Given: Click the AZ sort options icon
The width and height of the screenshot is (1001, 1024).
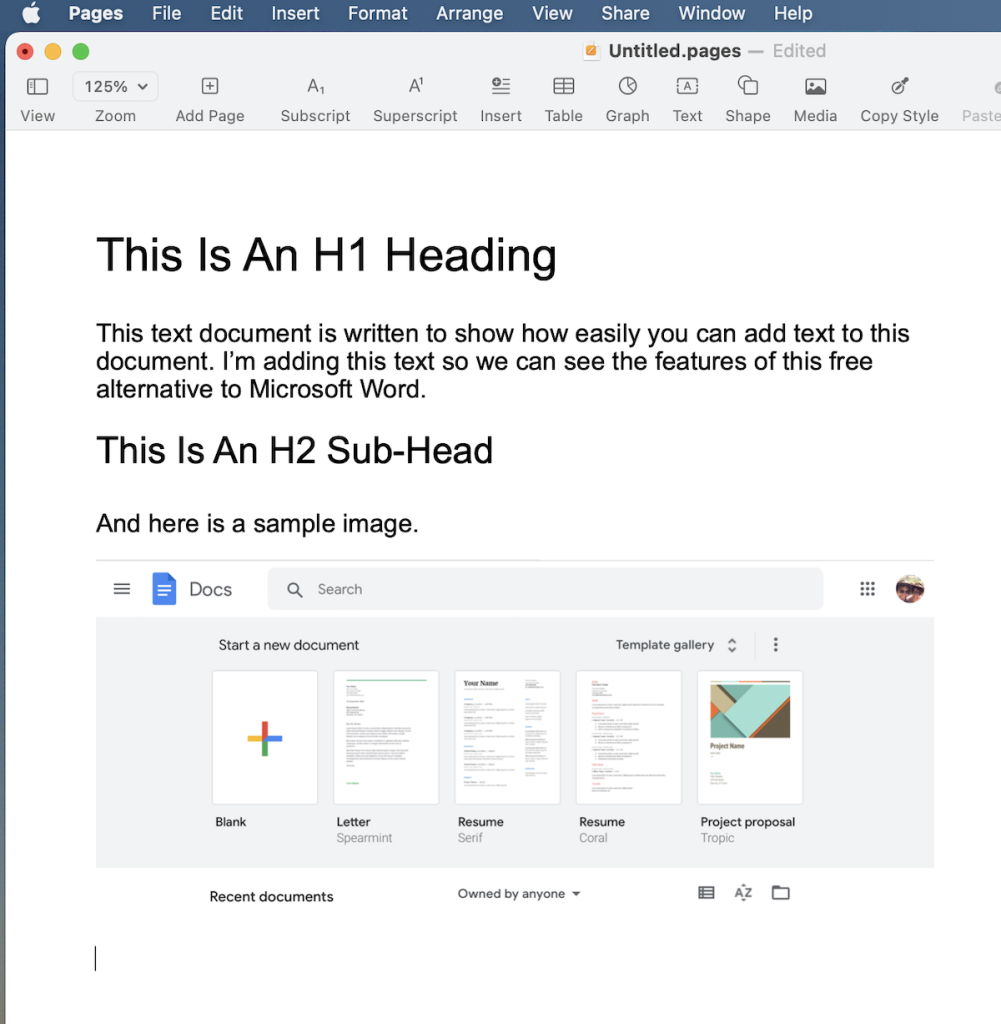Looking at the screenshot, I should 743,893.
